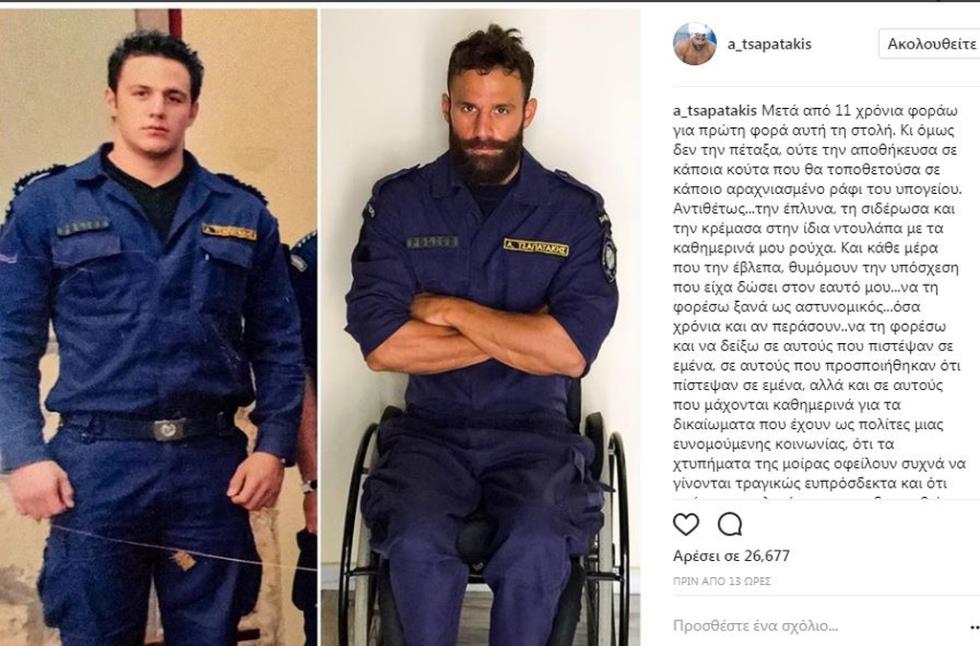The image size is (980, 646).
Task: Open the a_tsapatakis profile avatar
Action: tap(694, 44)
